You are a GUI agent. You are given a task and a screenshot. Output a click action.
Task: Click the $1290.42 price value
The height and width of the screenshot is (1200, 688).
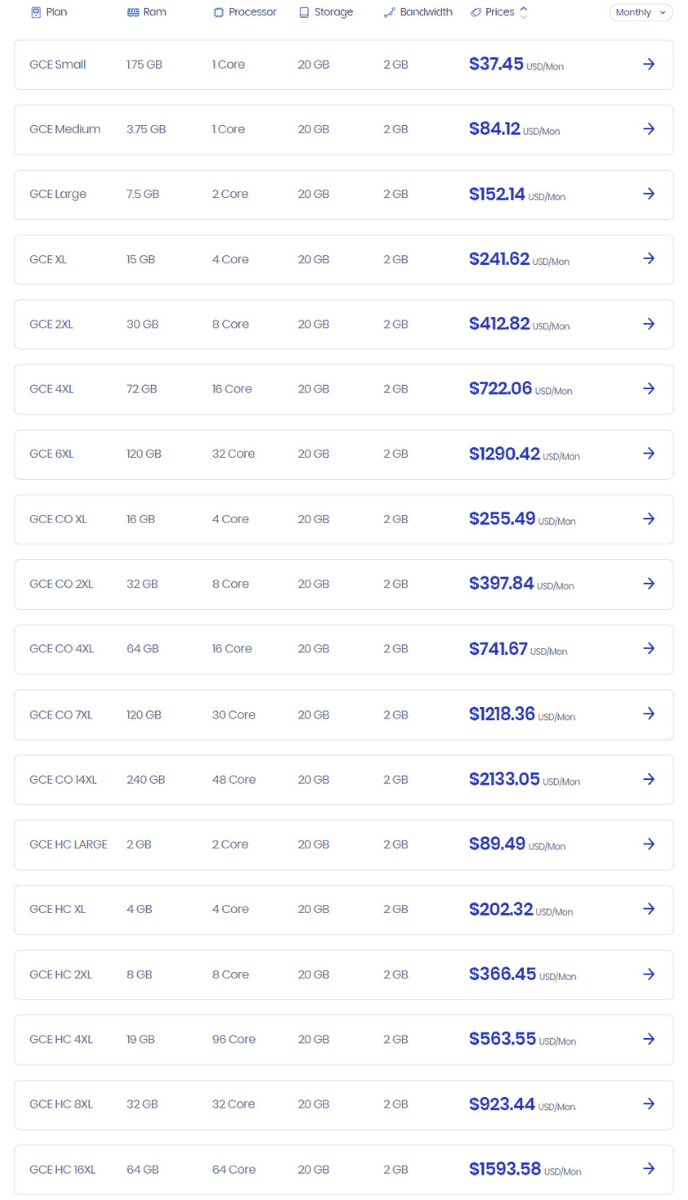coord(504,454)
